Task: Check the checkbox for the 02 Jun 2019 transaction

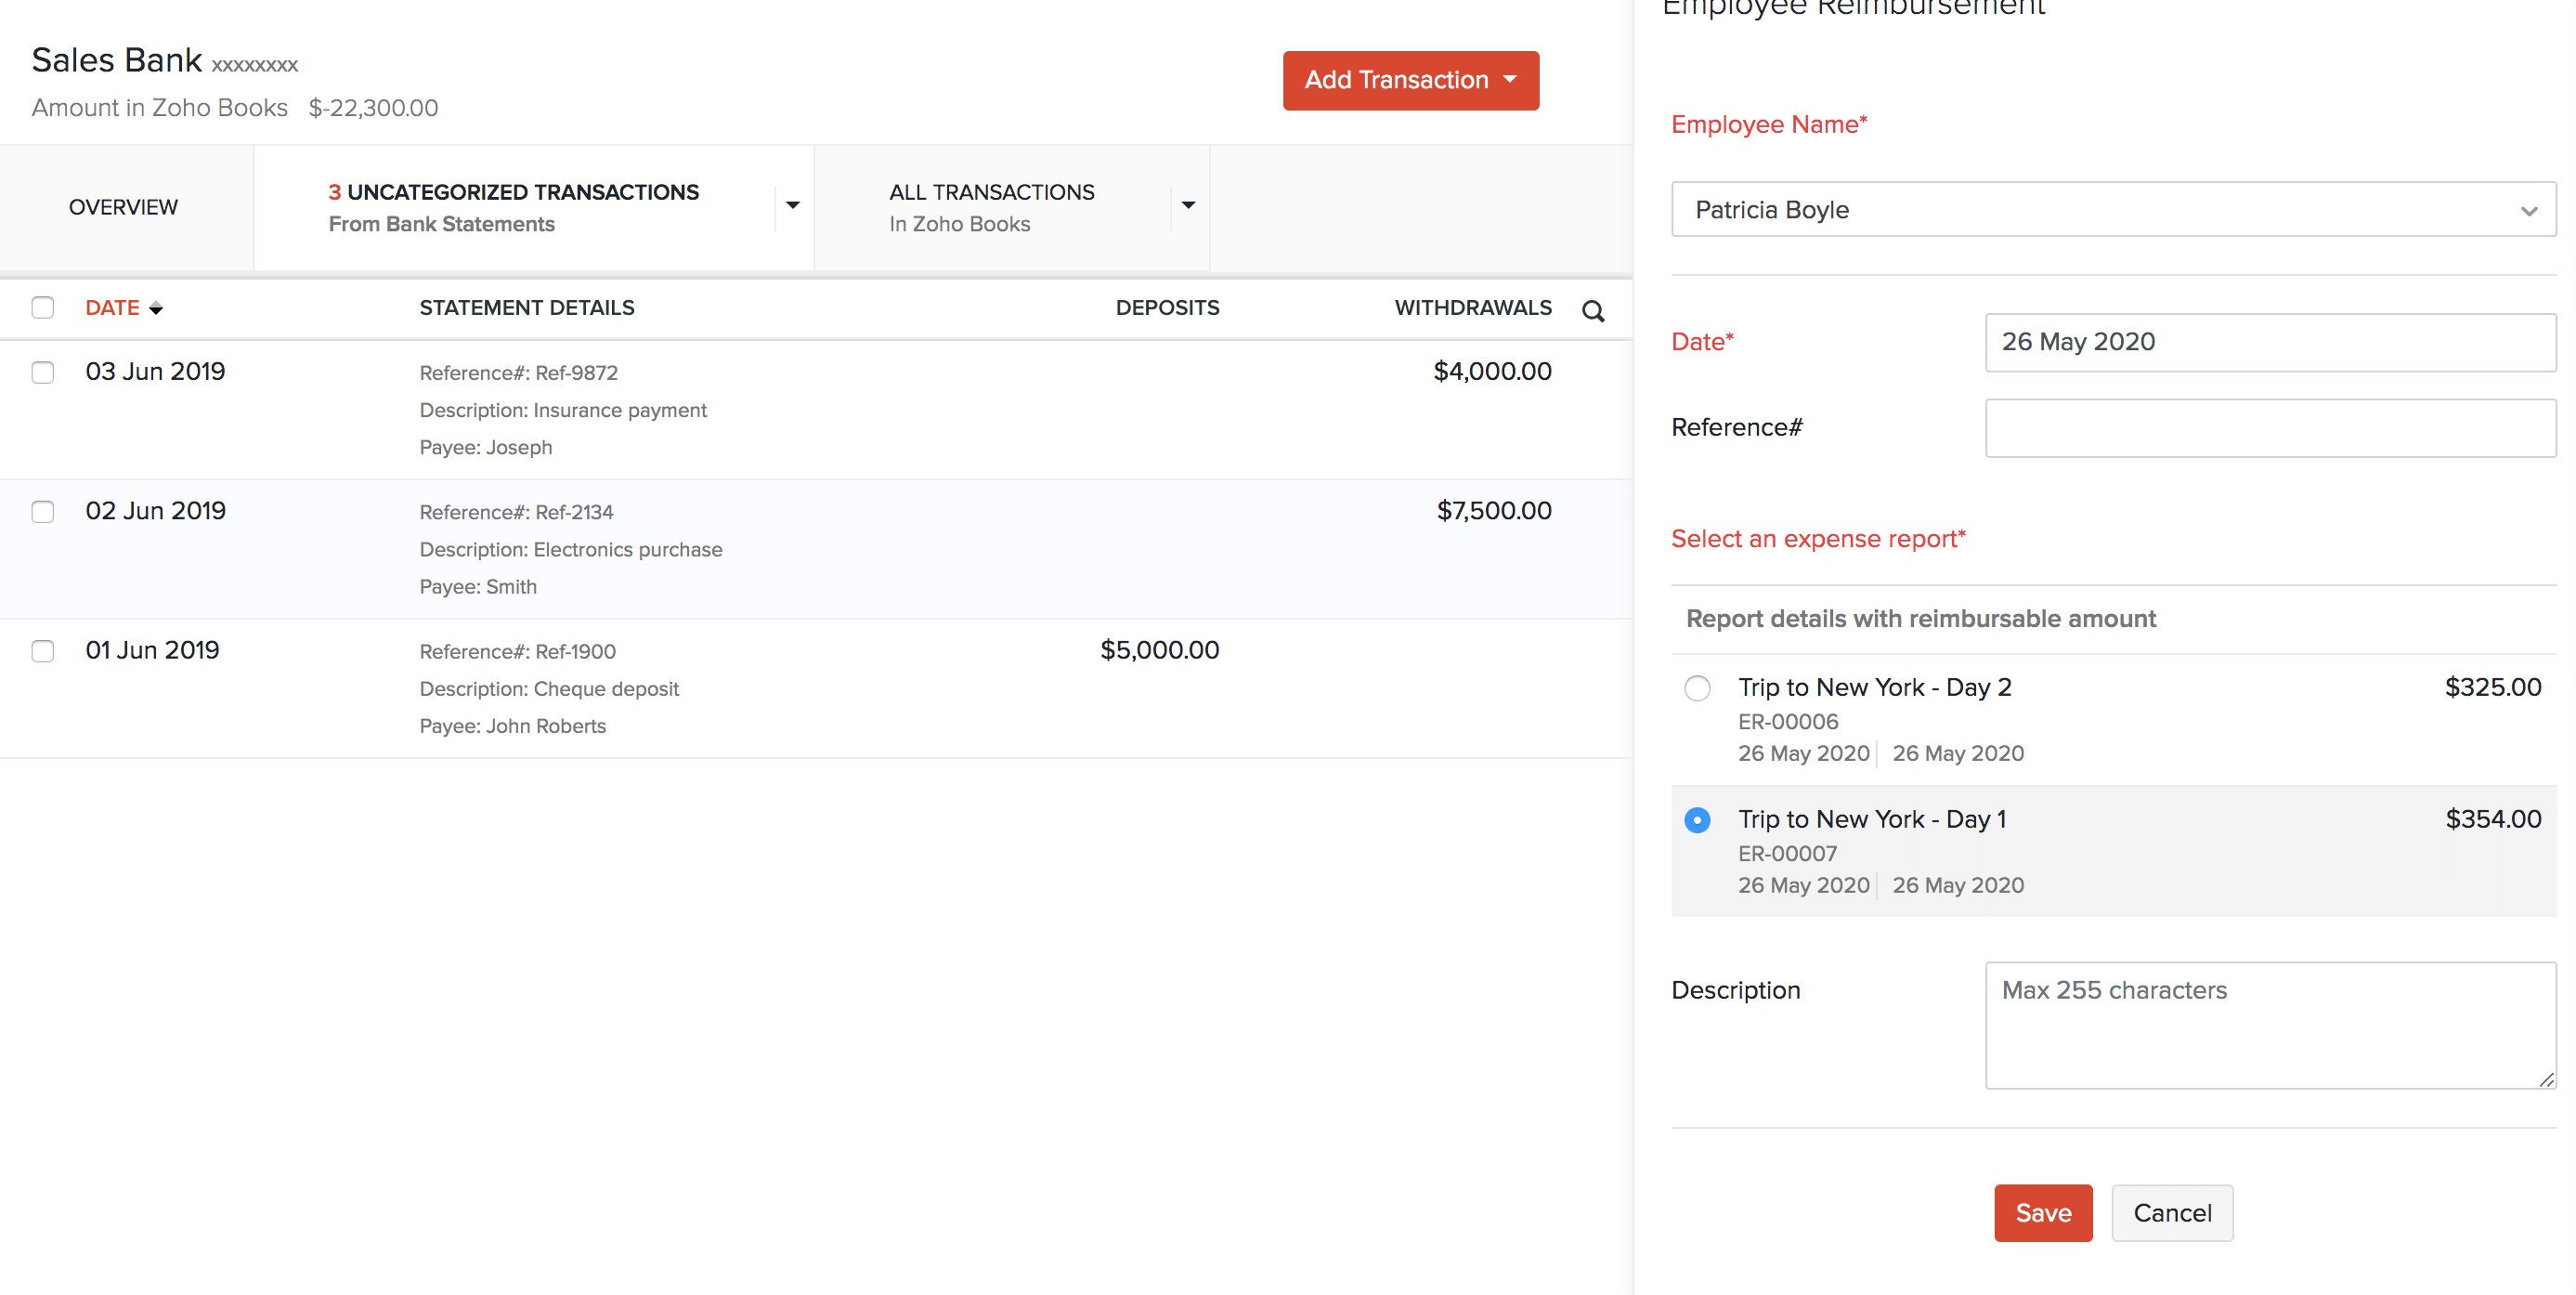Action: point(42,511)
